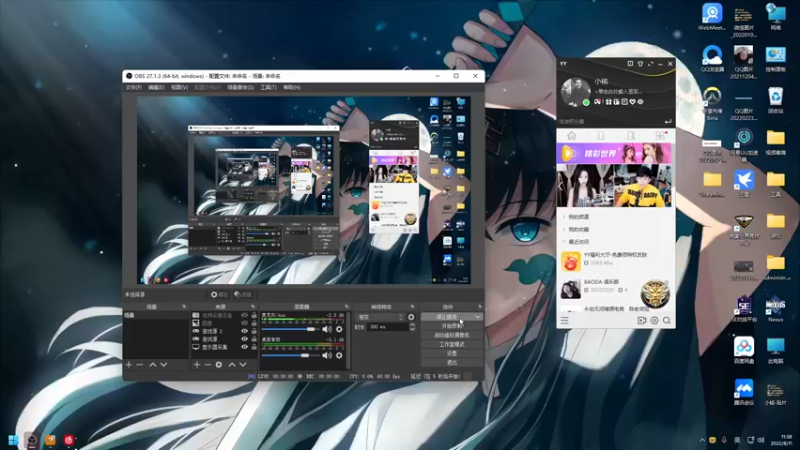Viewport: 800px width, 450px height.
Task: Move source up in sources toolbar
Action: pyautogui.click(x=232, y=365)
